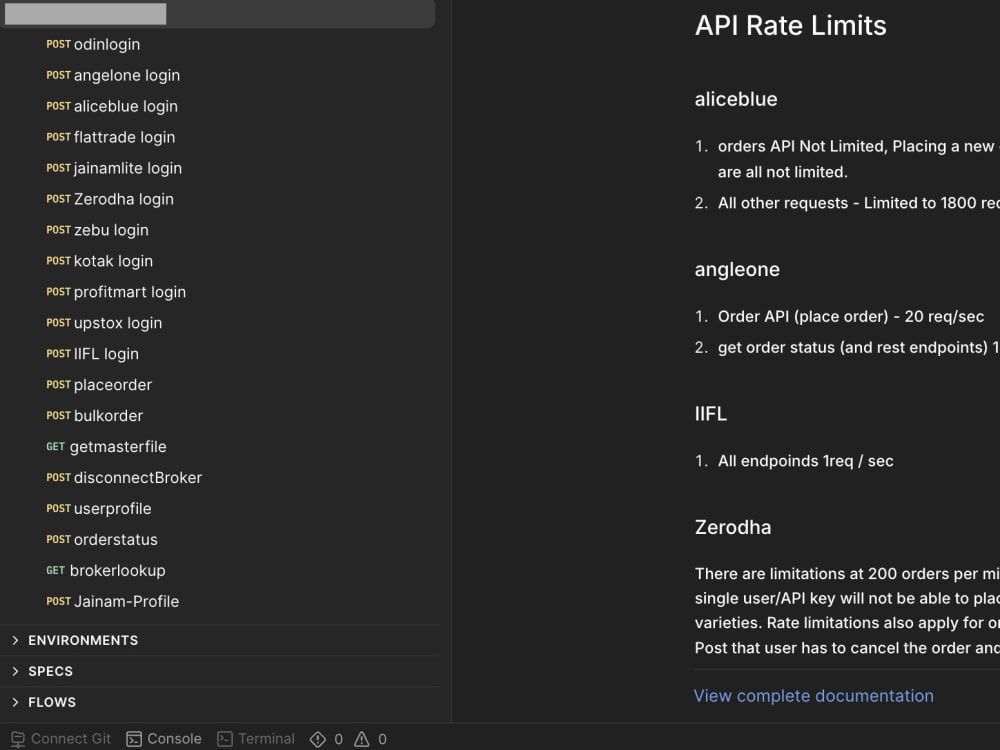This screenshot has height=750, width=1000.
Task: Open View complete documentation link
Action: pos(813,696)
